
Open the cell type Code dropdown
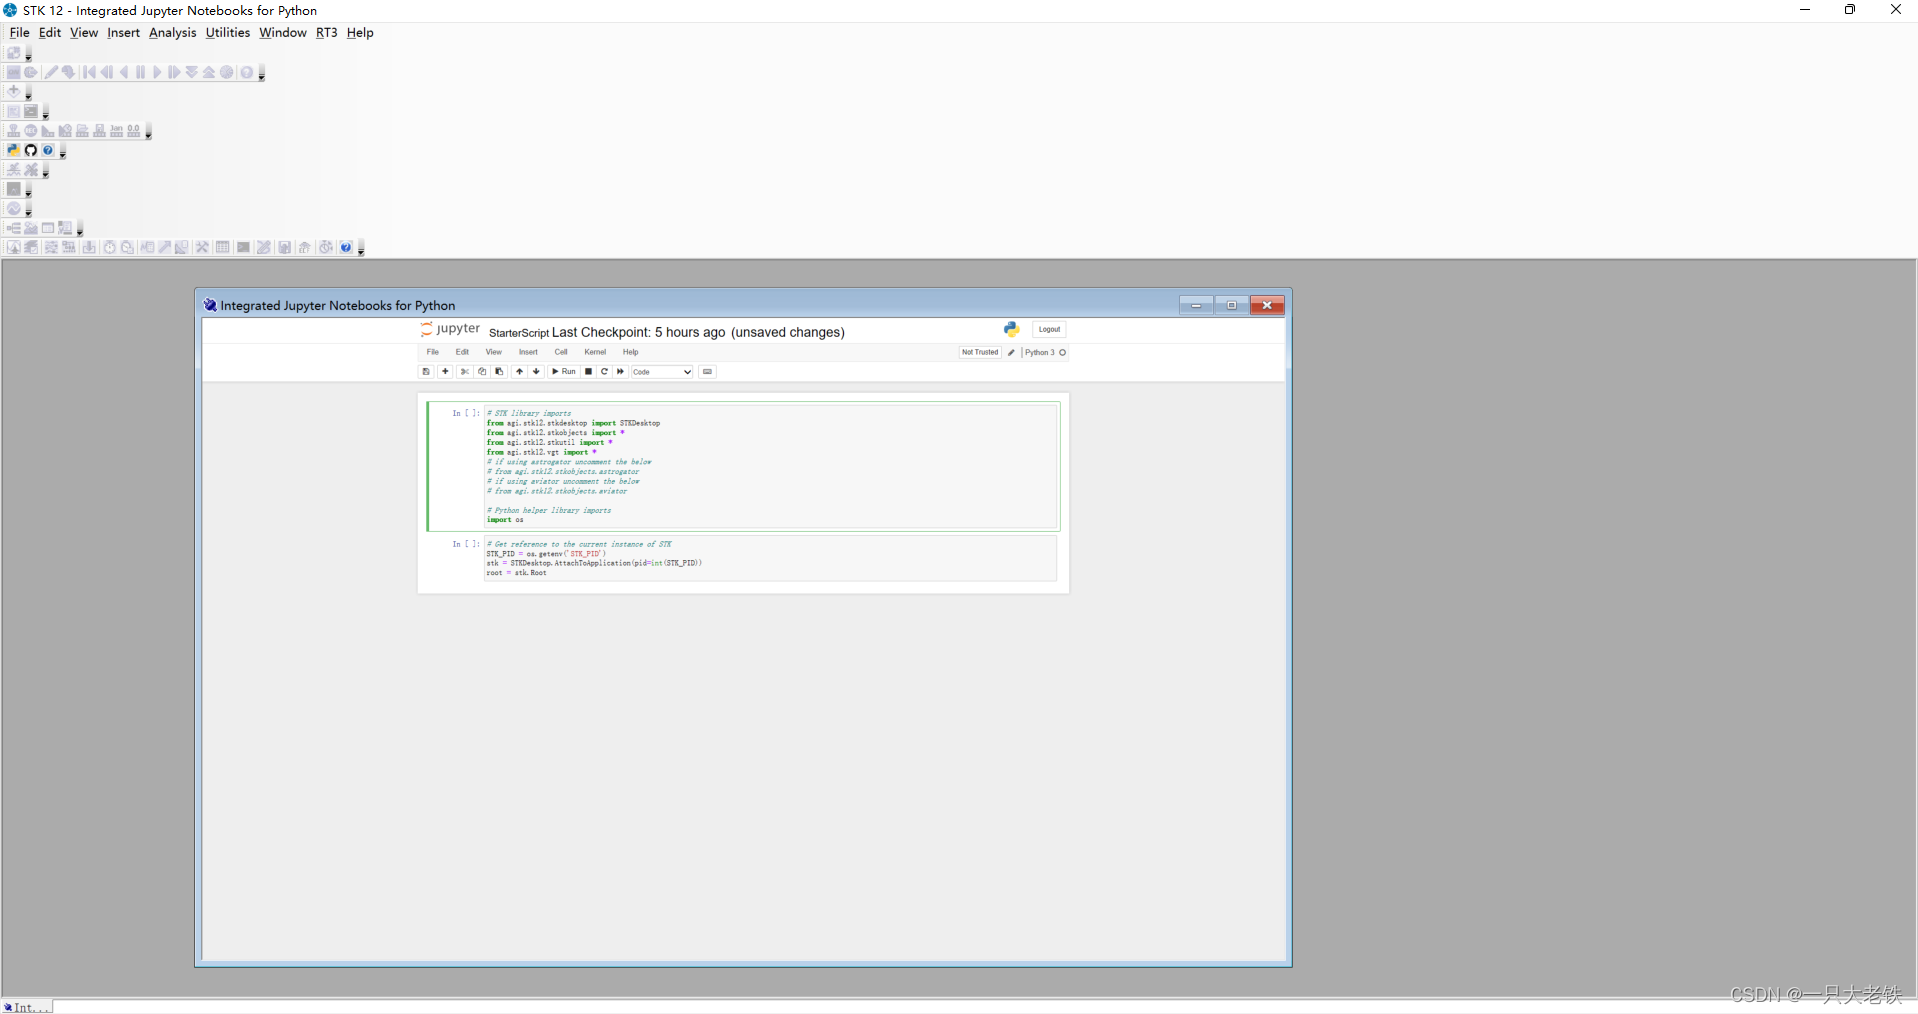662,372
